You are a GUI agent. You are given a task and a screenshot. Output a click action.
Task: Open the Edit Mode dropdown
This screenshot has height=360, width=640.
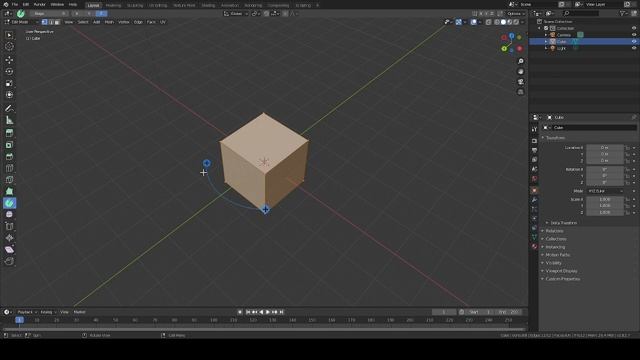(x=21, y=22)
